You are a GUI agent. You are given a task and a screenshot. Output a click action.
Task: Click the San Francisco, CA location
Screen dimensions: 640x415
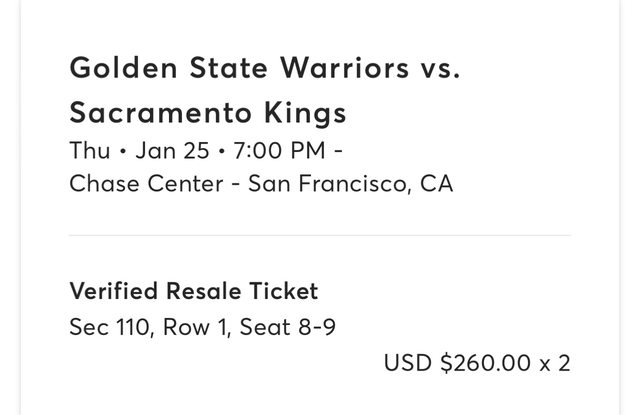tap(350, 184)
